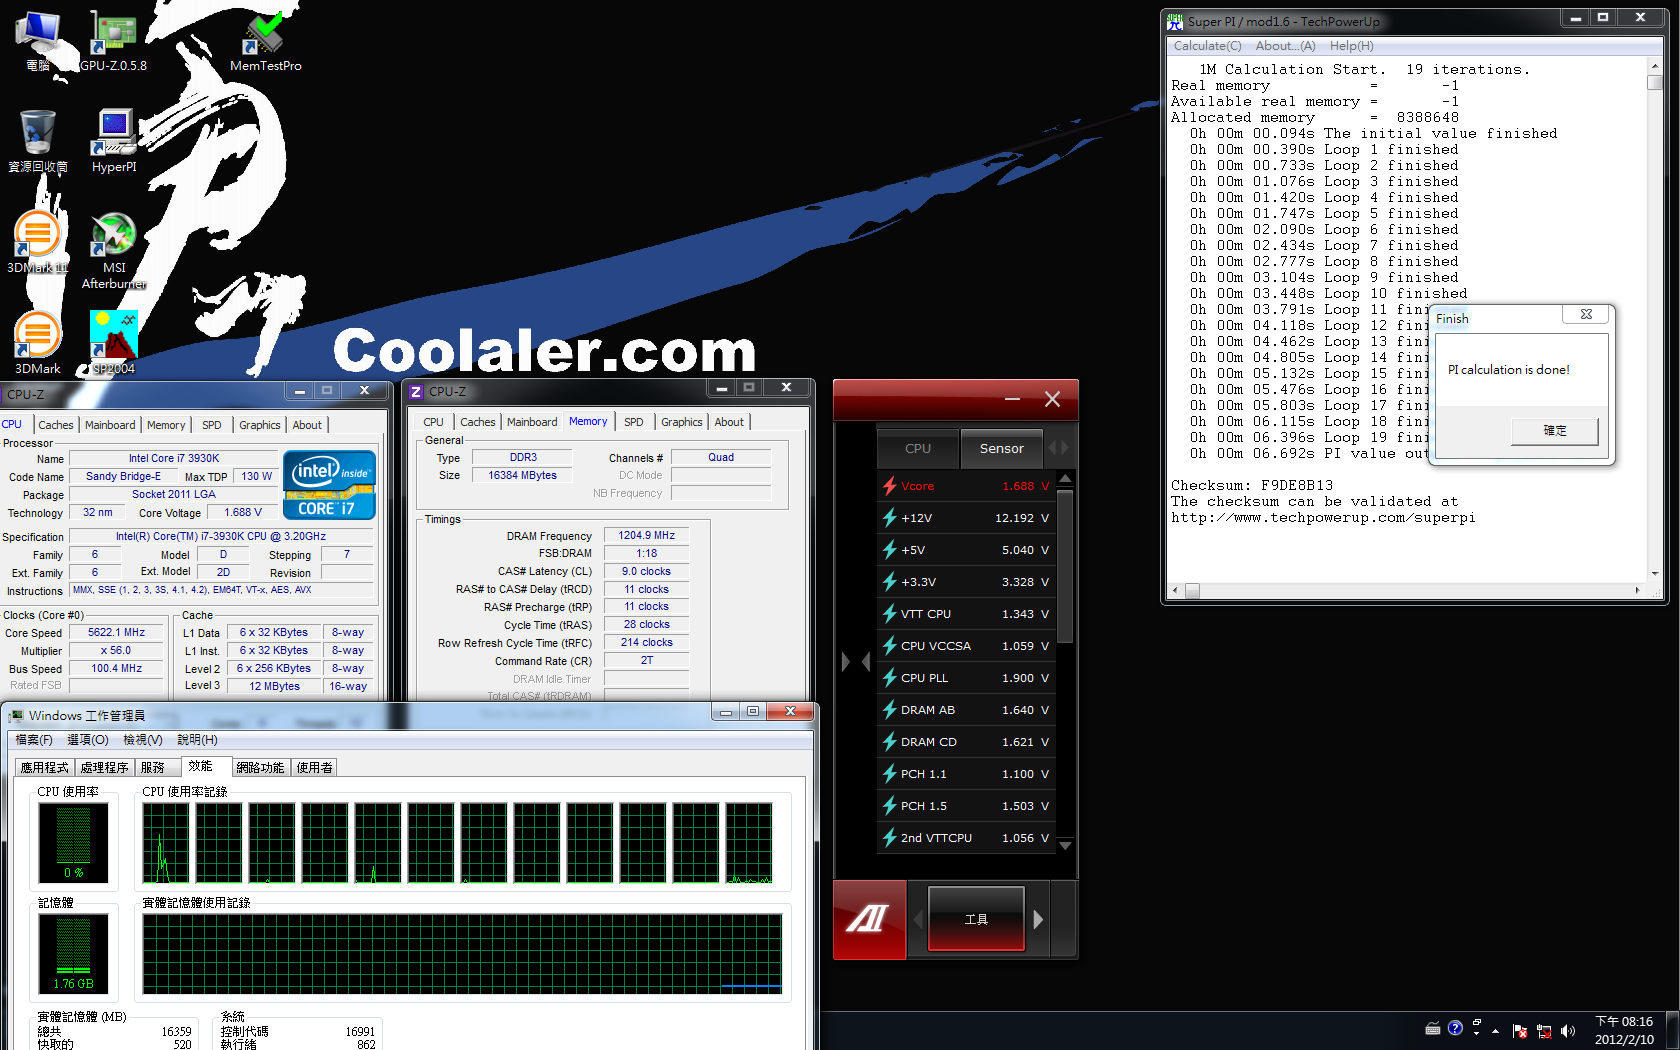Launch the 3DMark 11 desktop shortcut
Screen dimensions: 1680x1050
(x=38, y=242)
